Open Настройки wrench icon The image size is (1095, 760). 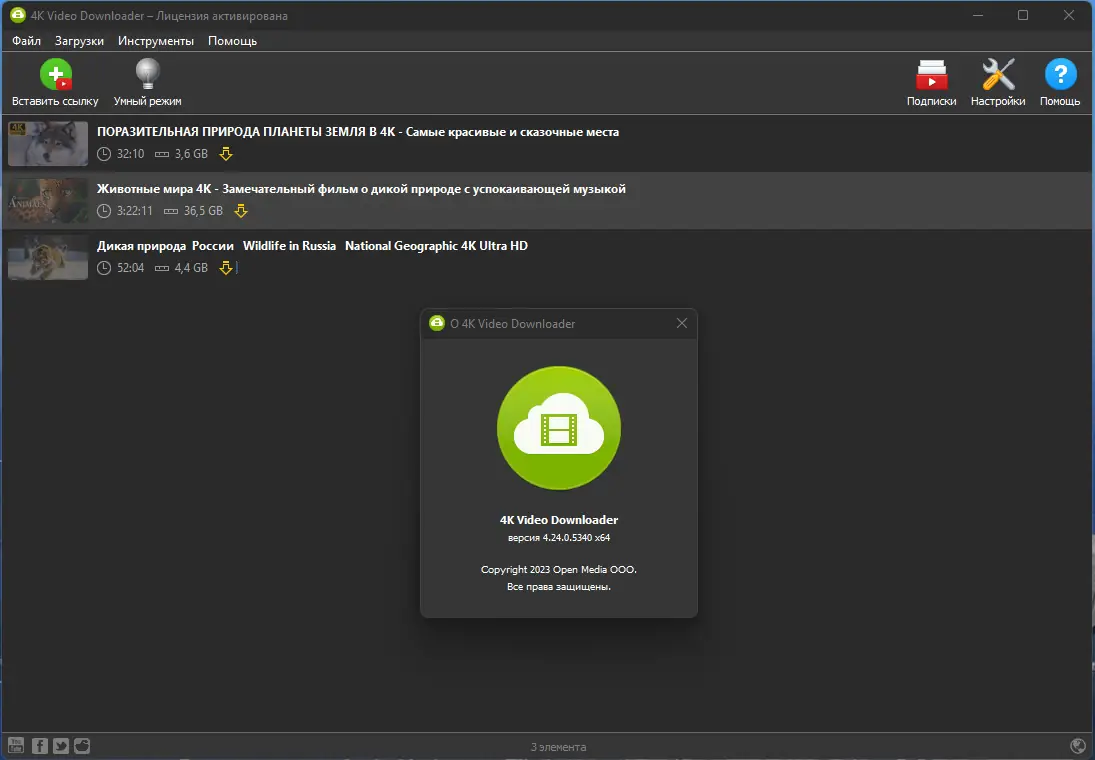pos(998,74)
